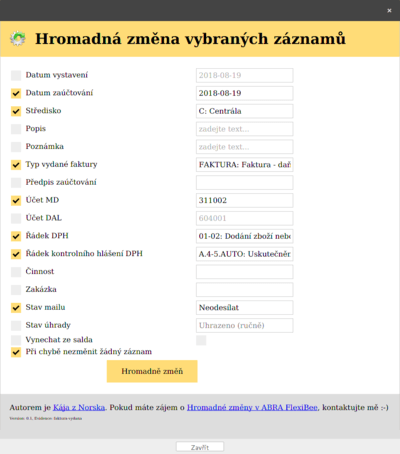
Task: Uncheck Při chybě nezměnit žádný záznam
Action: click(x=16, y=352)
